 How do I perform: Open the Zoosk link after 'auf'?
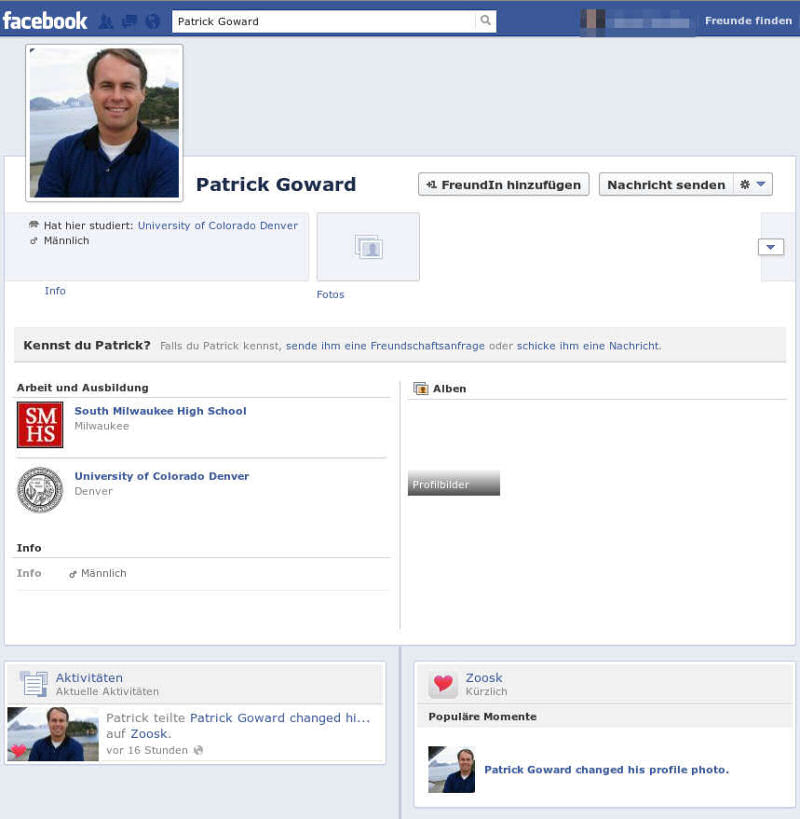click(149, 734)
